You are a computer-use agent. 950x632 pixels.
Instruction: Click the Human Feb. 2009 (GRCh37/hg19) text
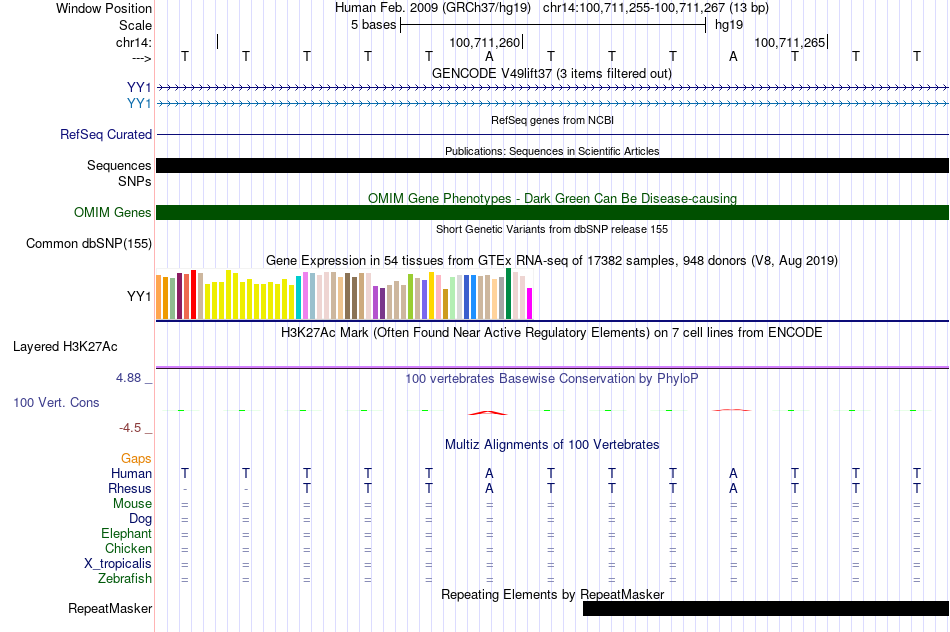[433, 8]
